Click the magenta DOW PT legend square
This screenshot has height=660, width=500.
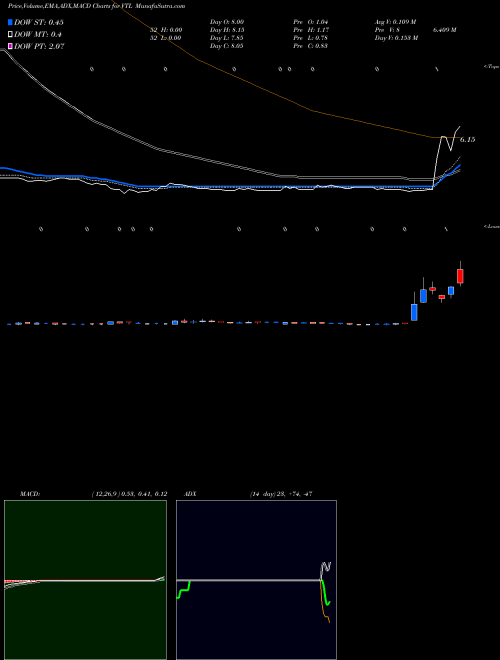10,46
